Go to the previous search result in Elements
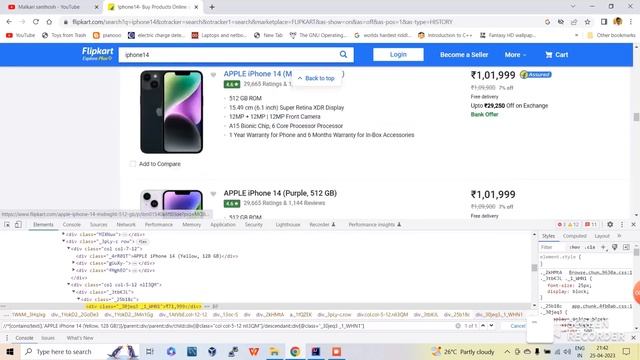The image size is (640, 360). pyautogui.click(x=483, y=326)
